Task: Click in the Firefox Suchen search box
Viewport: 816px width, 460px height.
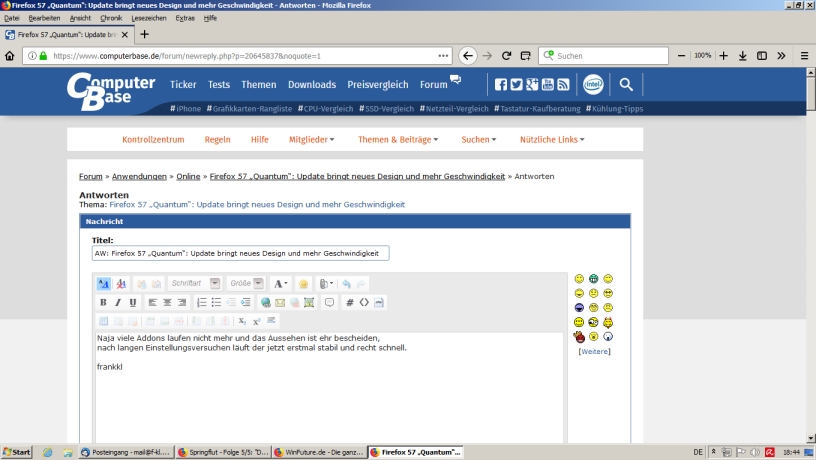Action: coord(604,56)
